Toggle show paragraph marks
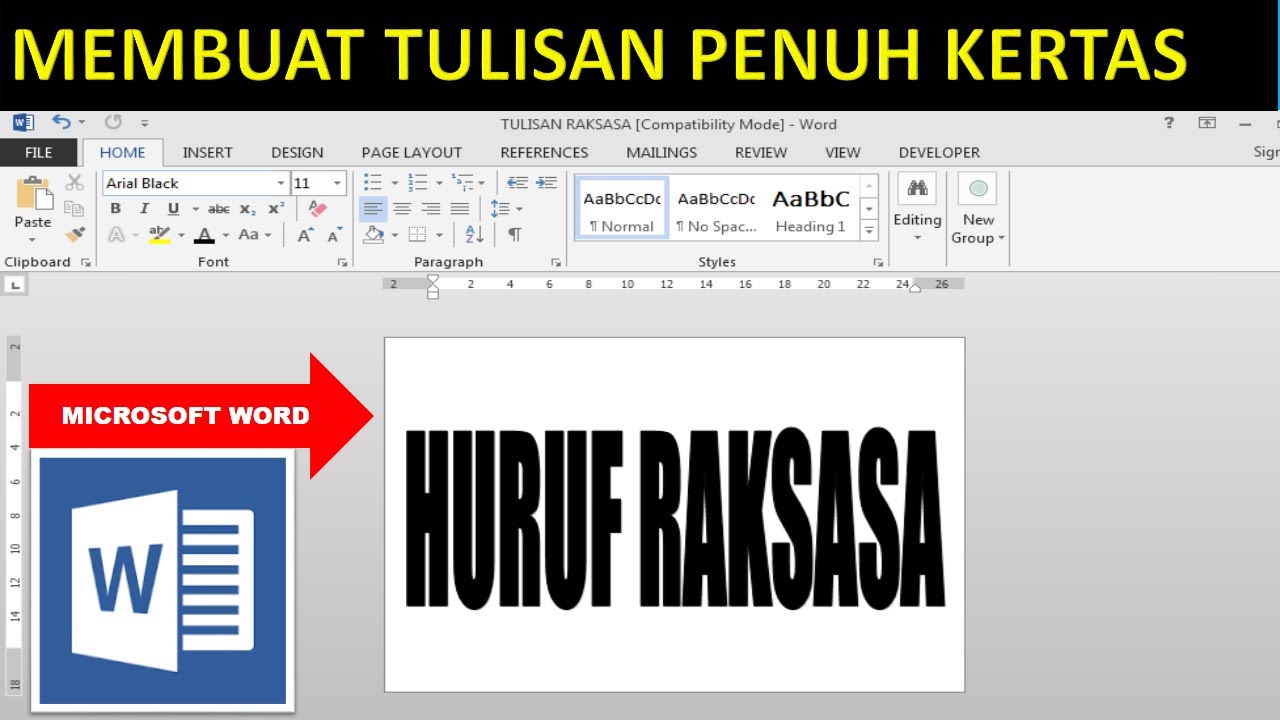The width and height of the screenshot is (1280, 720). (x=514, y=235)
